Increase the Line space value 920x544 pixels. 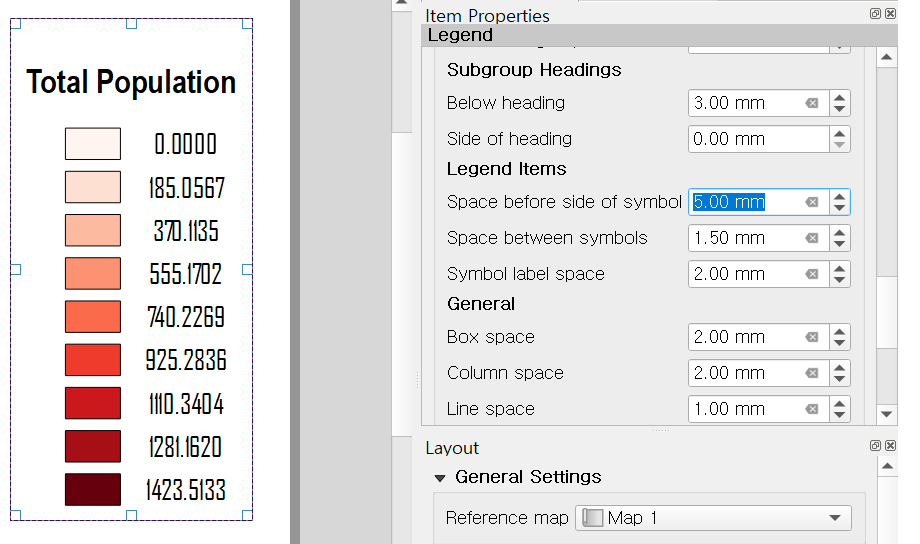coord(840,404)
